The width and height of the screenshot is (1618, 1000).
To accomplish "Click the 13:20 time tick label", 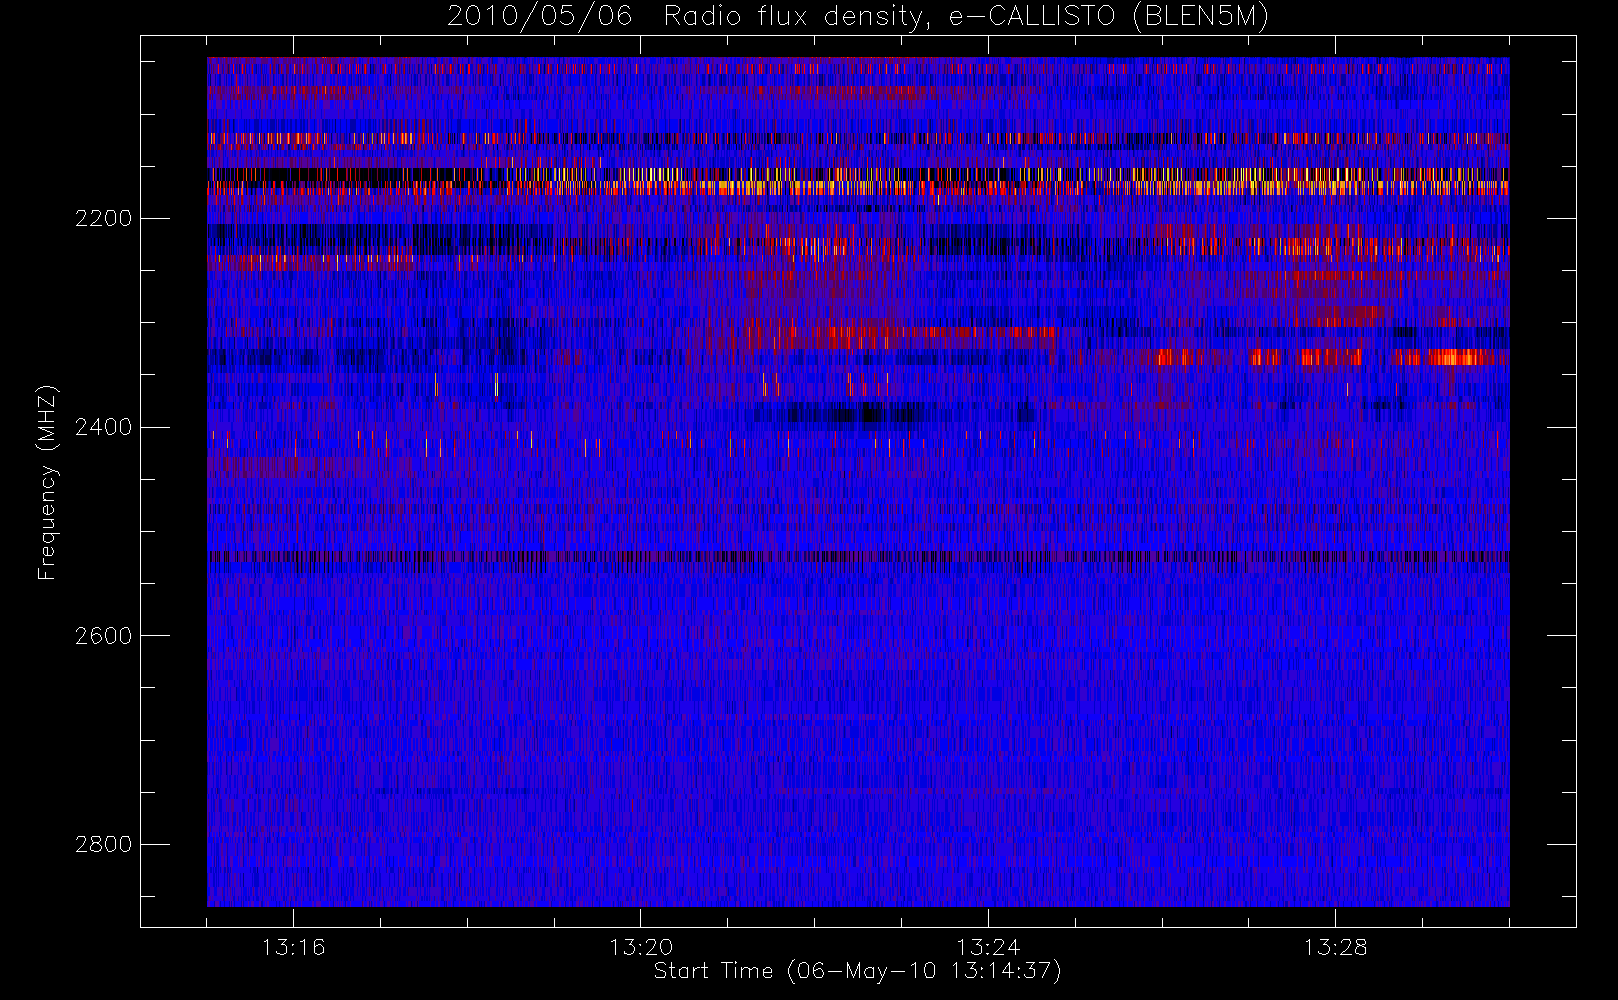I will click(x=641, y=947).
